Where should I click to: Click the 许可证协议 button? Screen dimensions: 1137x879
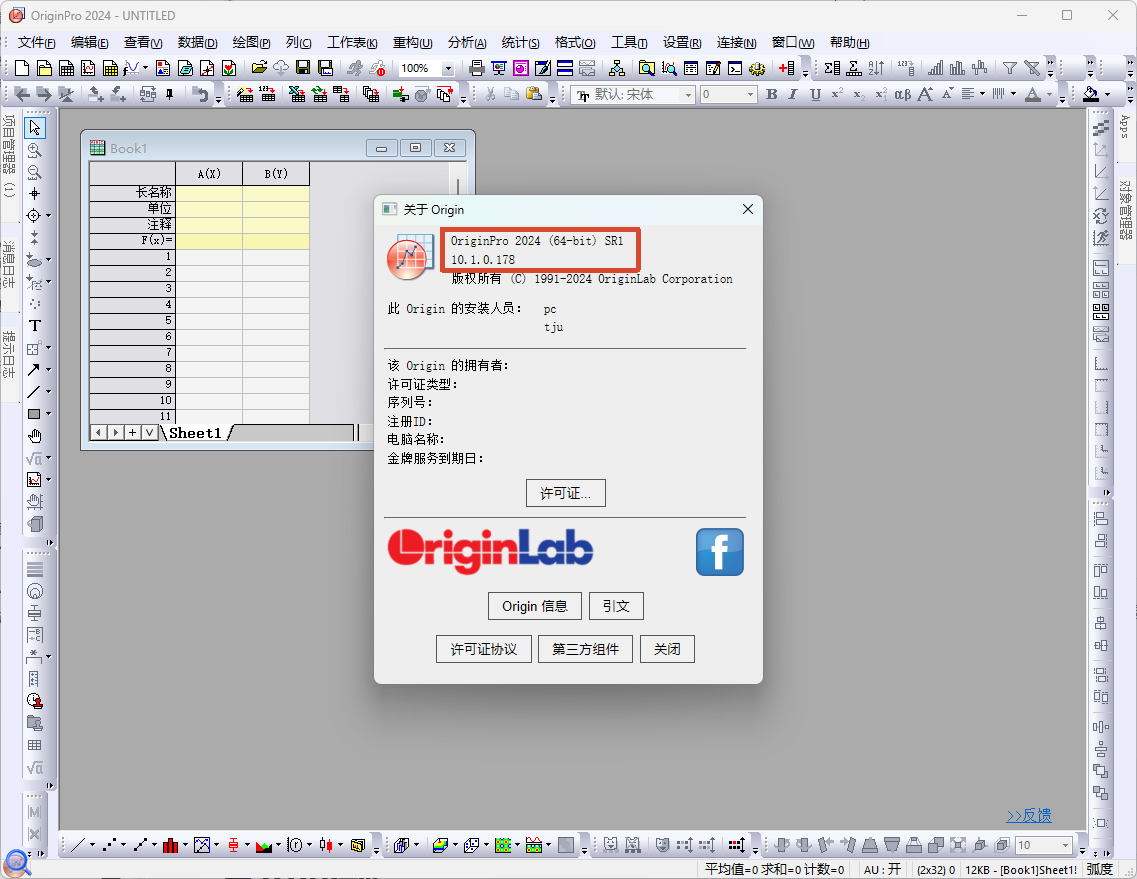484,649
